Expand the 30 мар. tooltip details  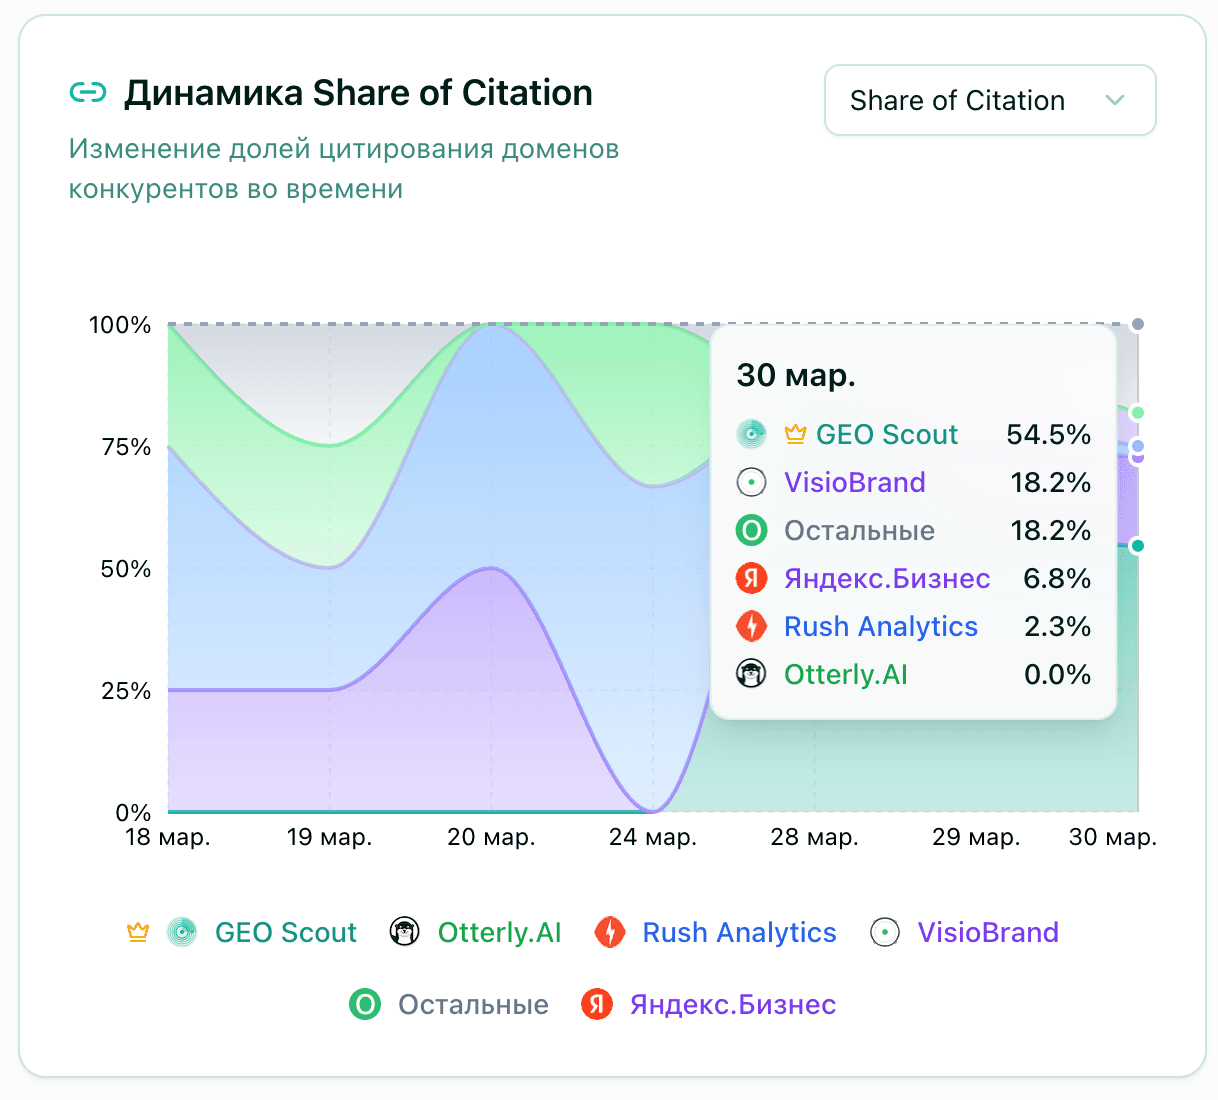pos(795,375)
